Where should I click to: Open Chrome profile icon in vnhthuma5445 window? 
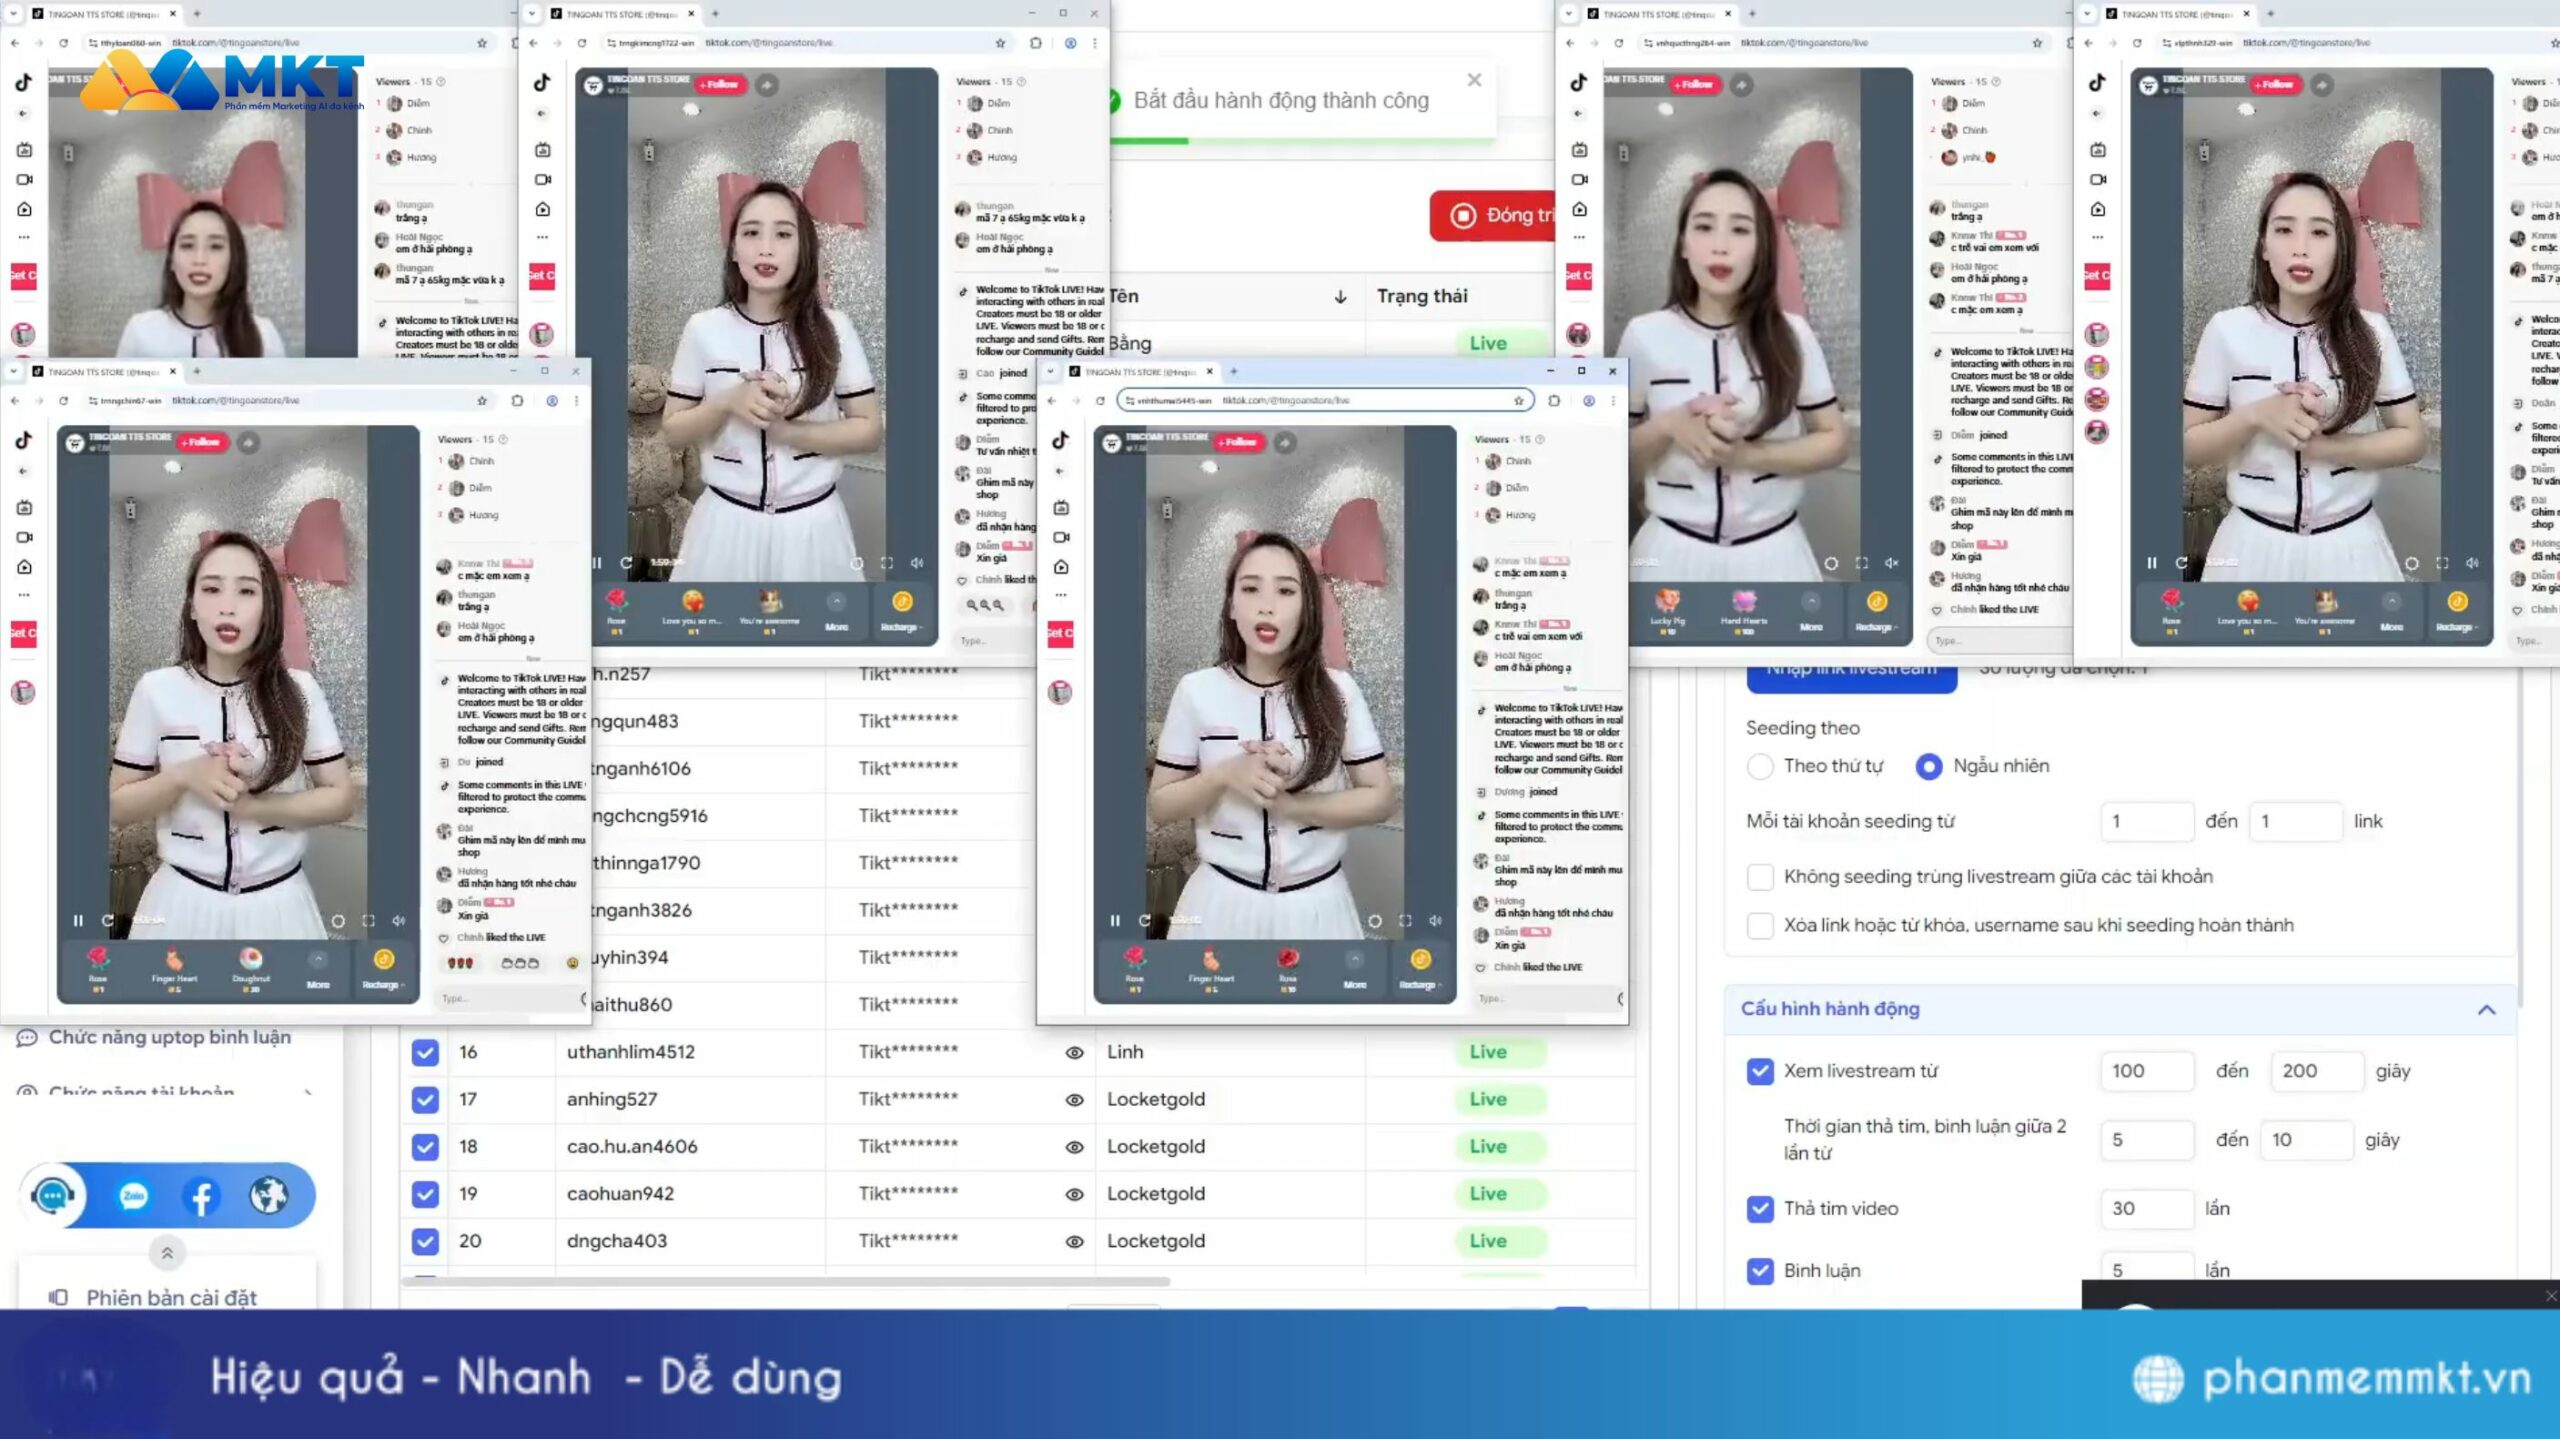click(1588, 400)
